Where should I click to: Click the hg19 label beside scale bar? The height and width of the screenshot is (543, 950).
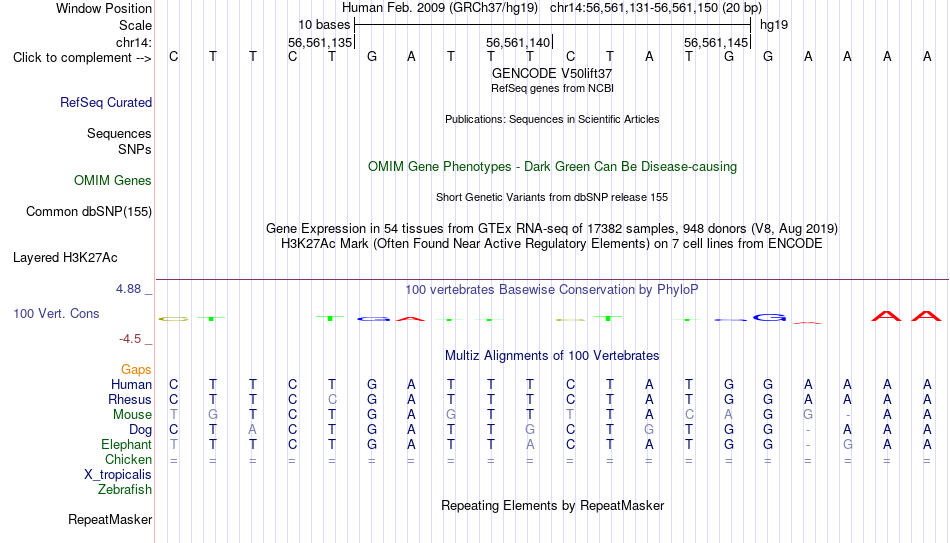774,25
